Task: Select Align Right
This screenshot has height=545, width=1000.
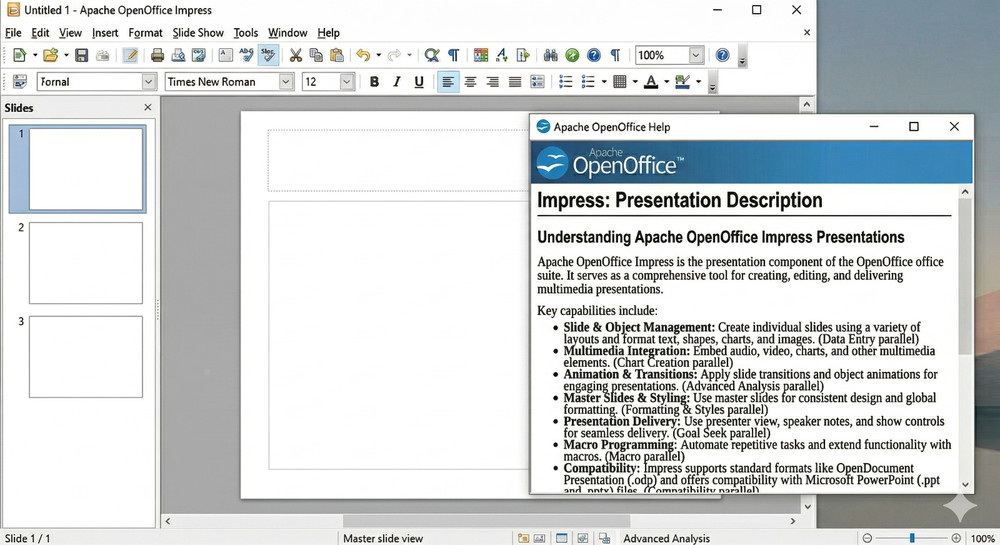Action: click(492, 82)
